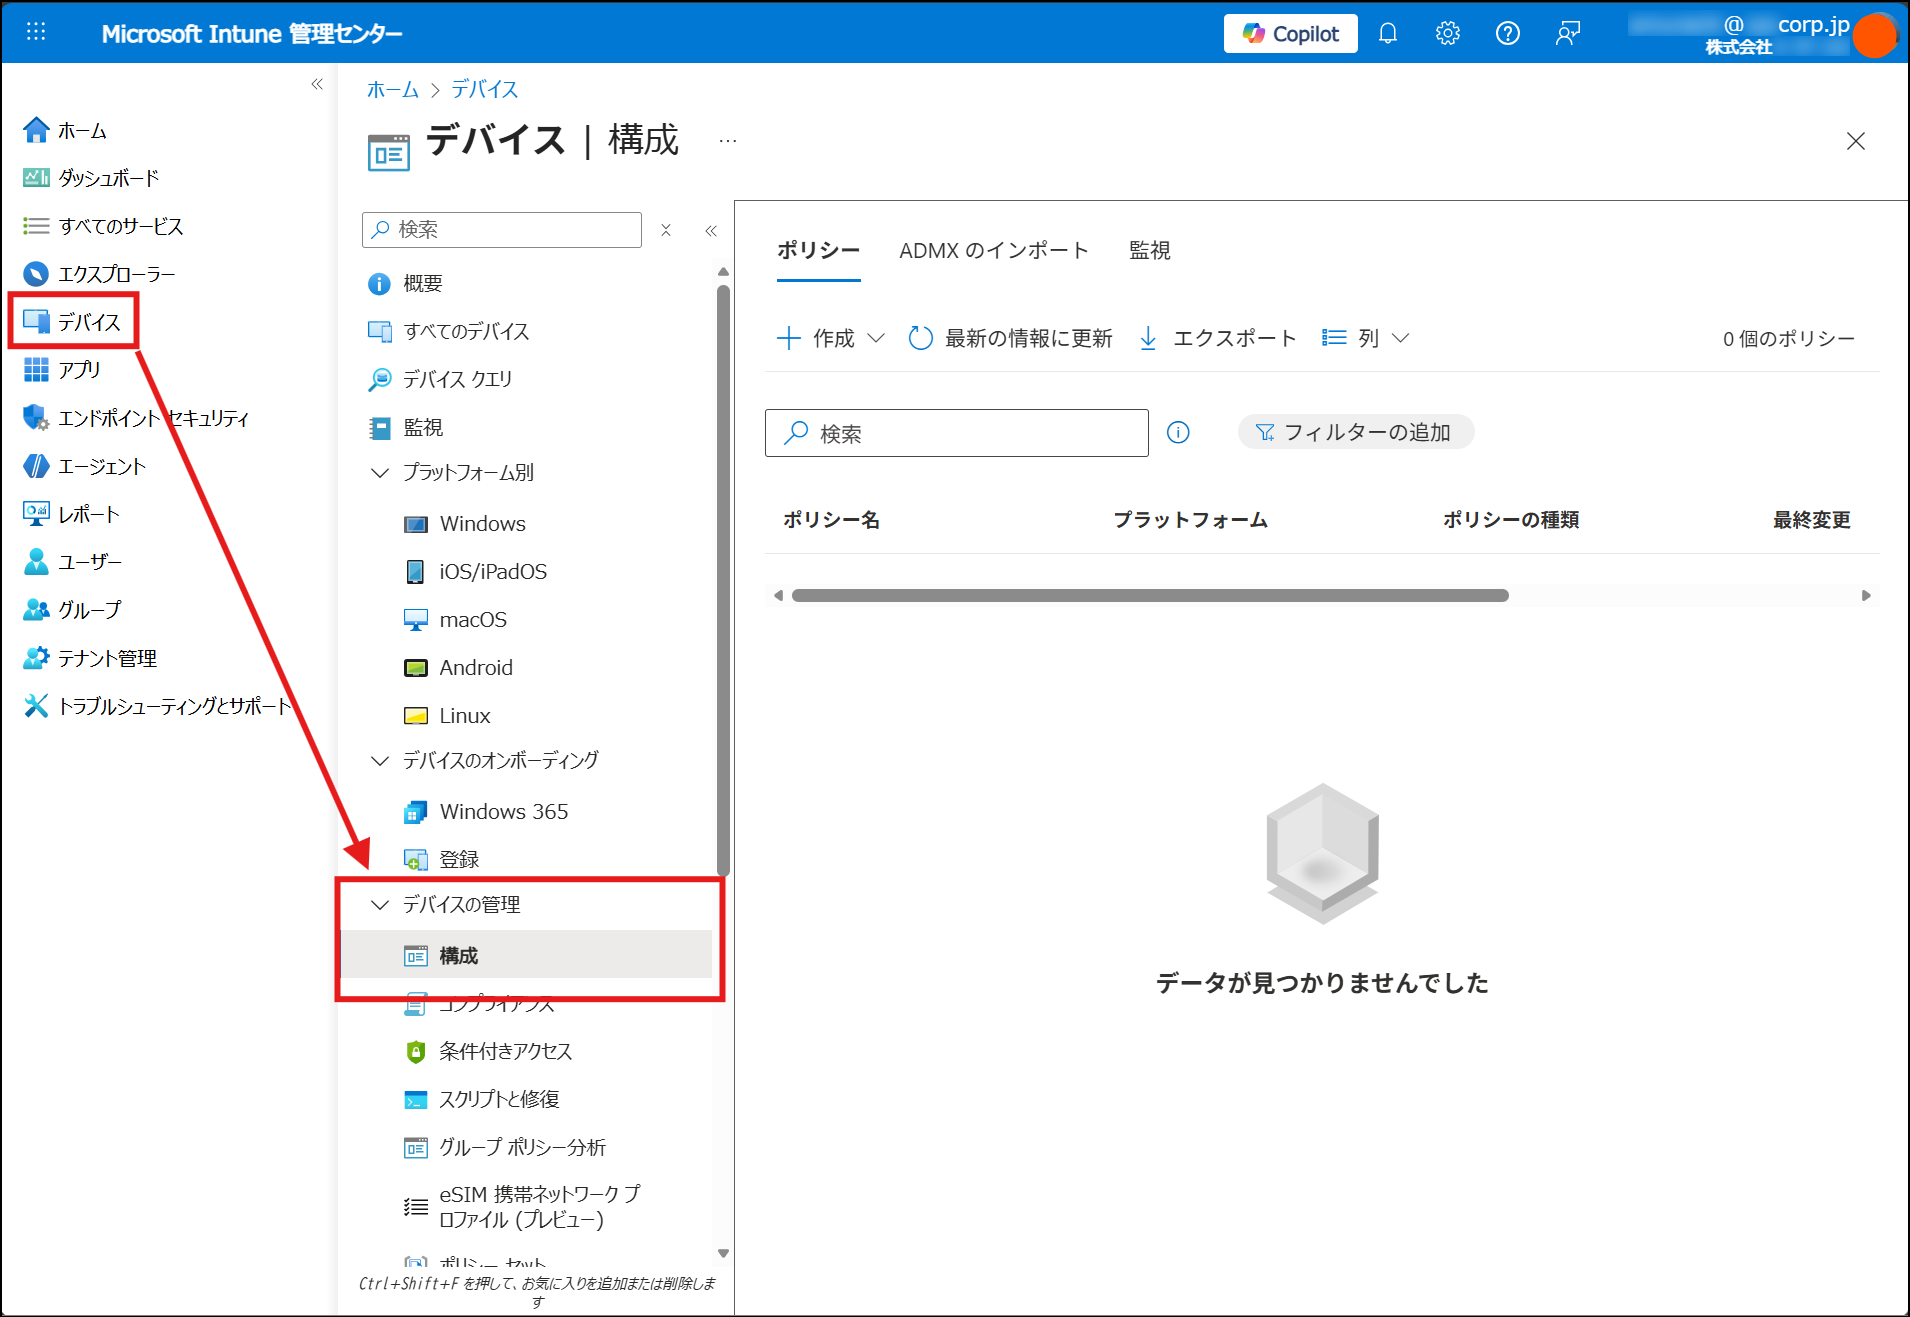Click the help question mark icon
The width and height of the screenshot is (1910, 1317).
point(1507,33)
